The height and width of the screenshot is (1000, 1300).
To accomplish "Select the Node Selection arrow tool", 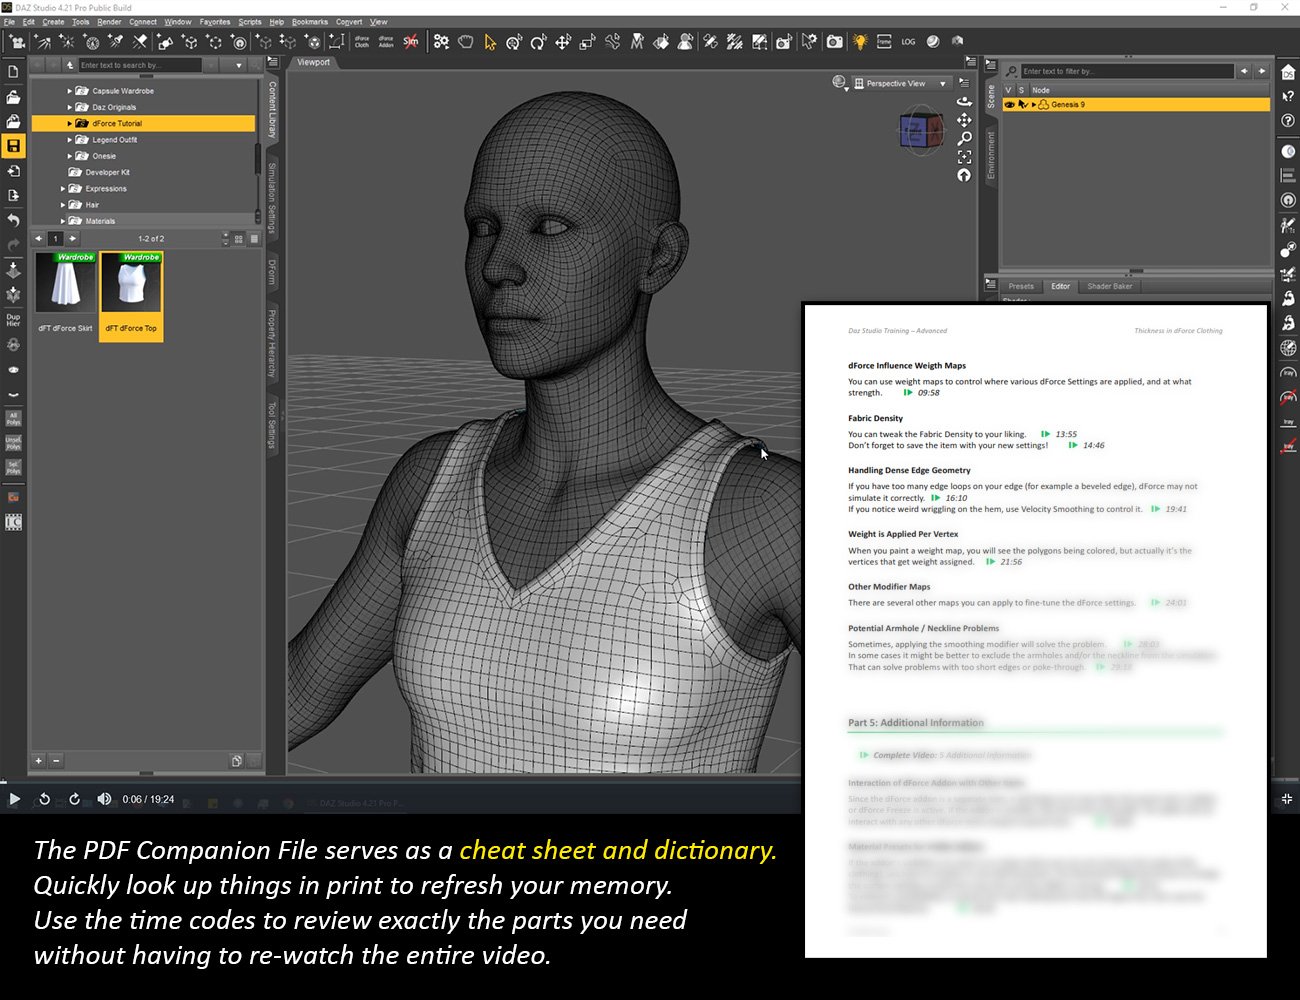I will [x=490, y=42].
